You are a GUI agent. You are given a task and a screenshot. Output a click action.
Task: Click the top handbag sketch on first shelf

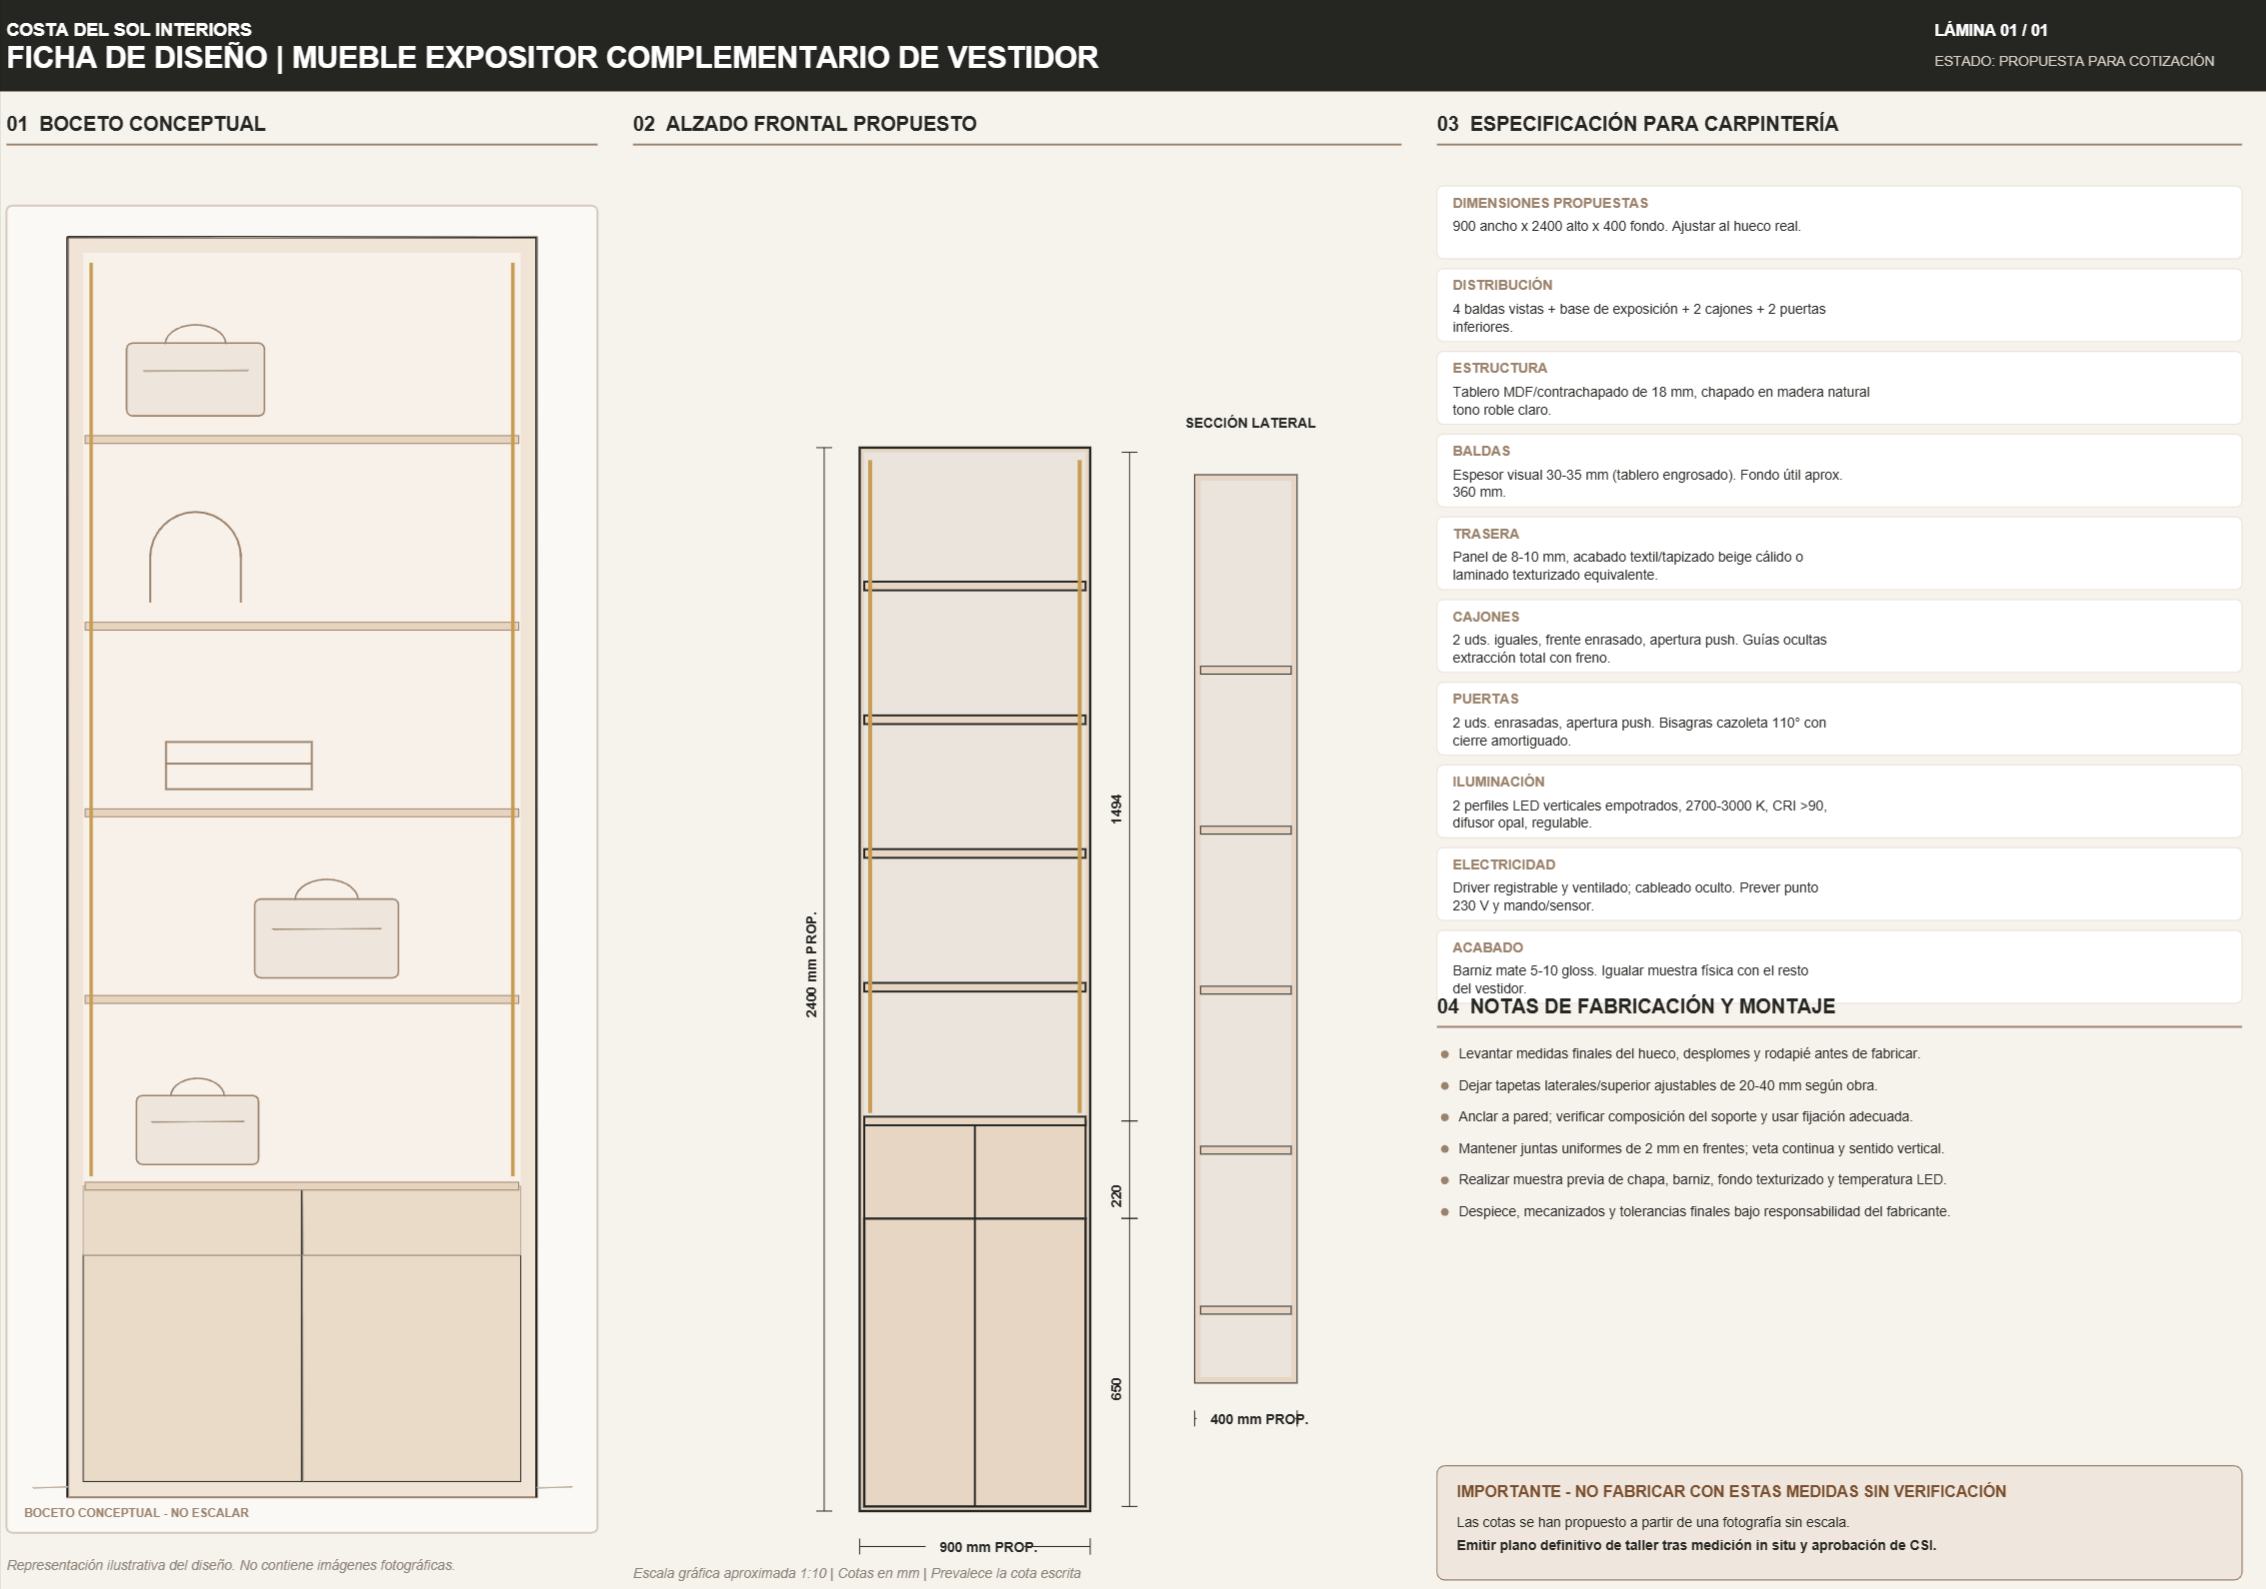point(195,370)
